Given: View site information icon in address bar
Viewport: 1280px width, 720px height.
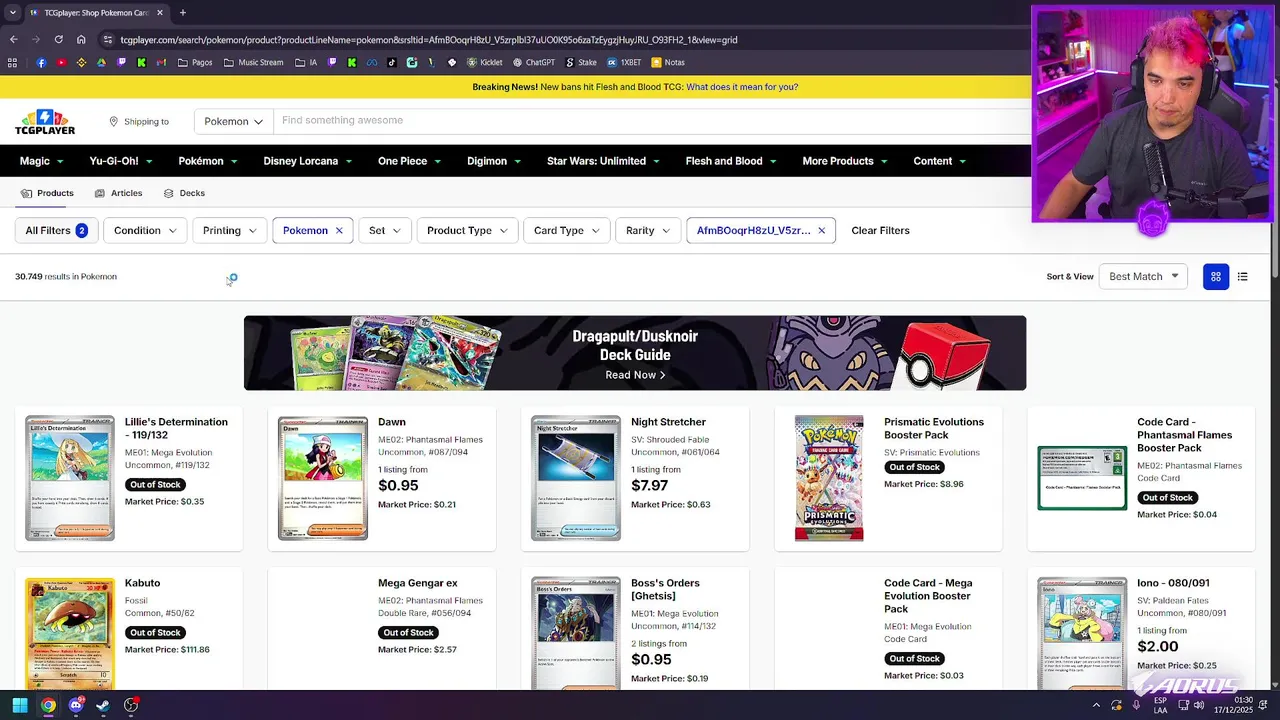Looking at the screenshot, I should point(106,40).
